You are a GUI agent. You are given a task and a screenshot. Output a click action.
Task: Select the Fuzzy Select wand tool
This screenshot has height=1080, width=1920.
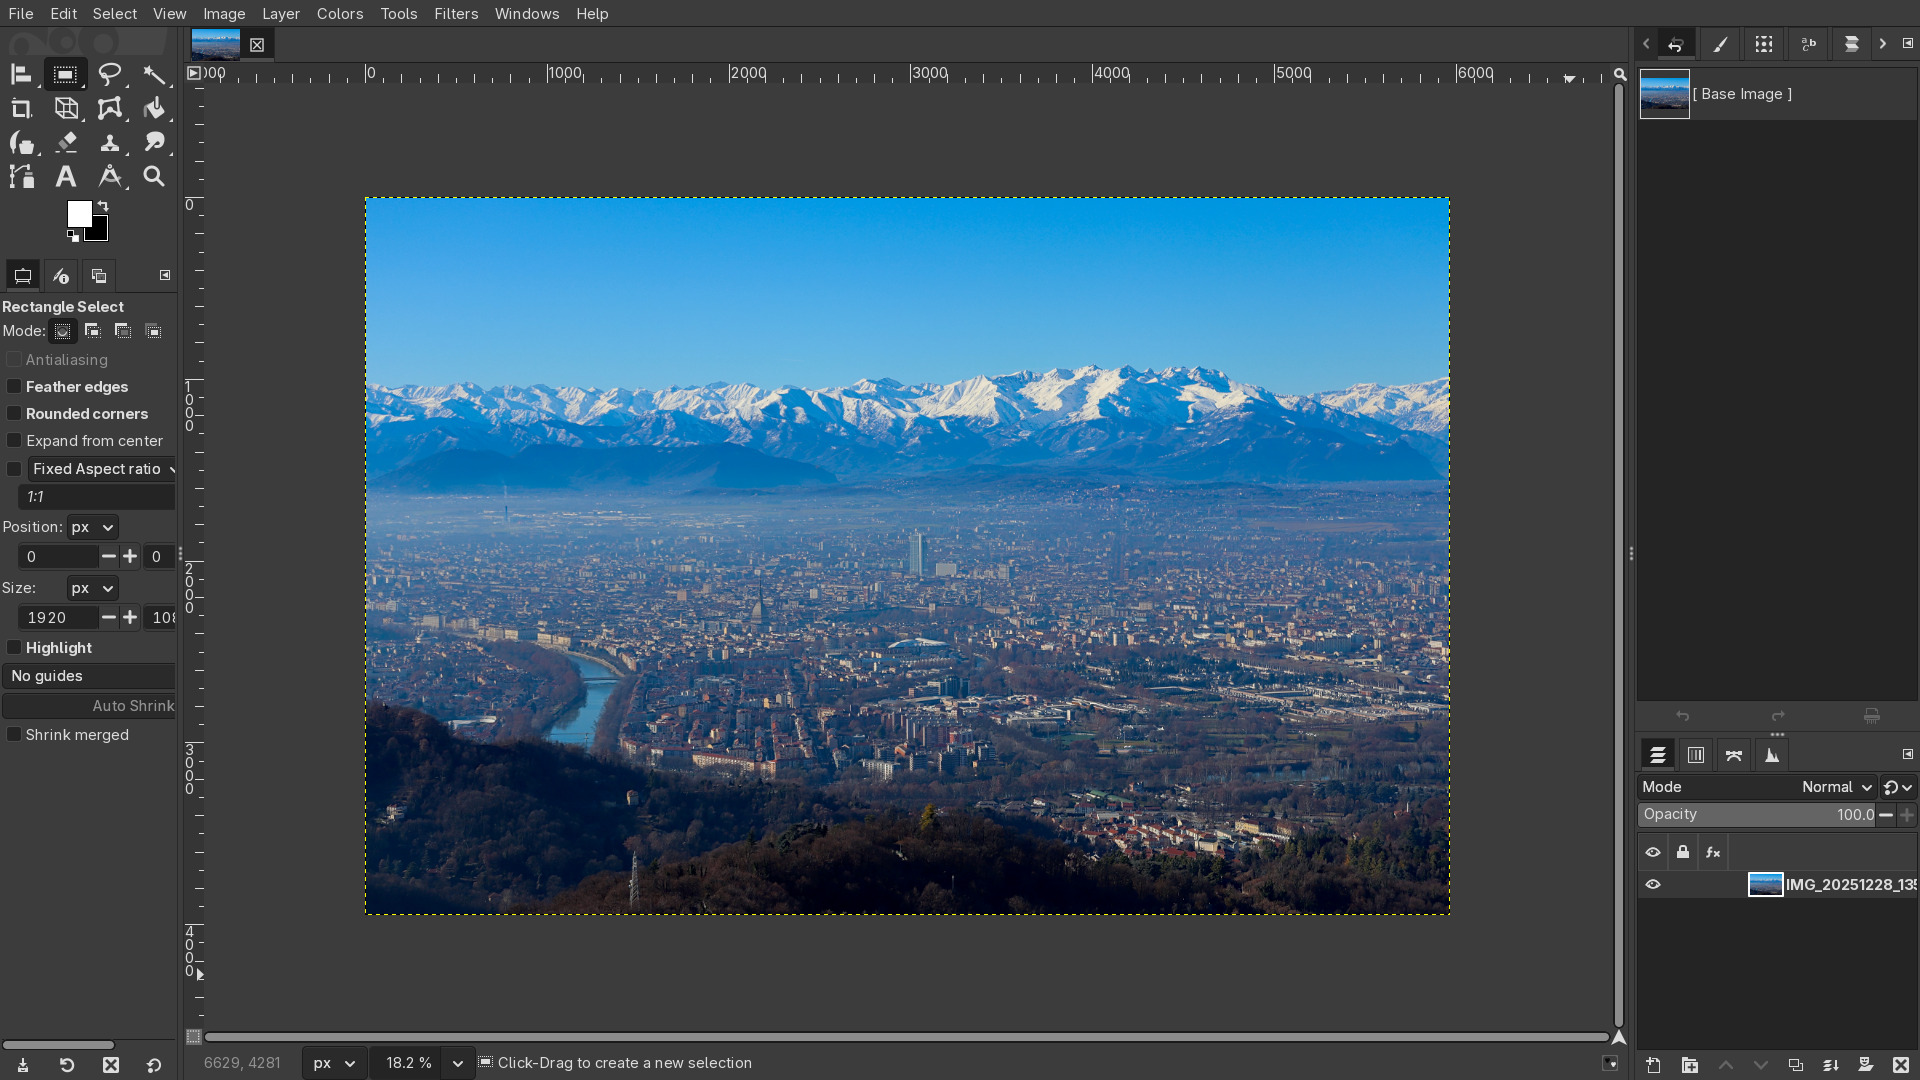click(153, 74)
